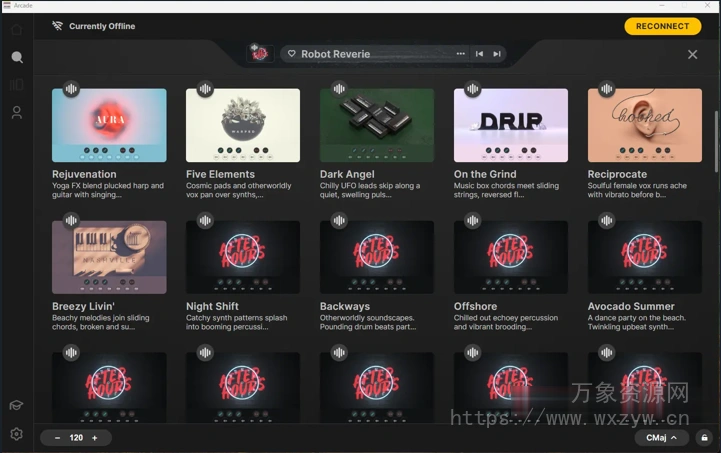This screenshot has width=721, height=453.
Task: Select the On the Grind kit thumbnail
Action: tap(511, 125)
